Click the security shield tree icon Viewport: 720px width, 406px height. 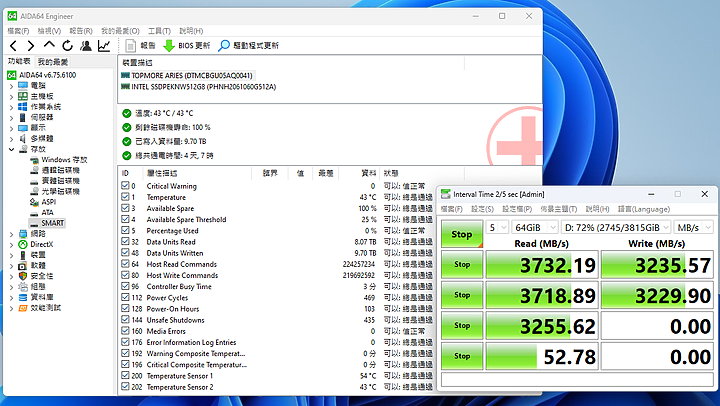(x=23, y=276)
